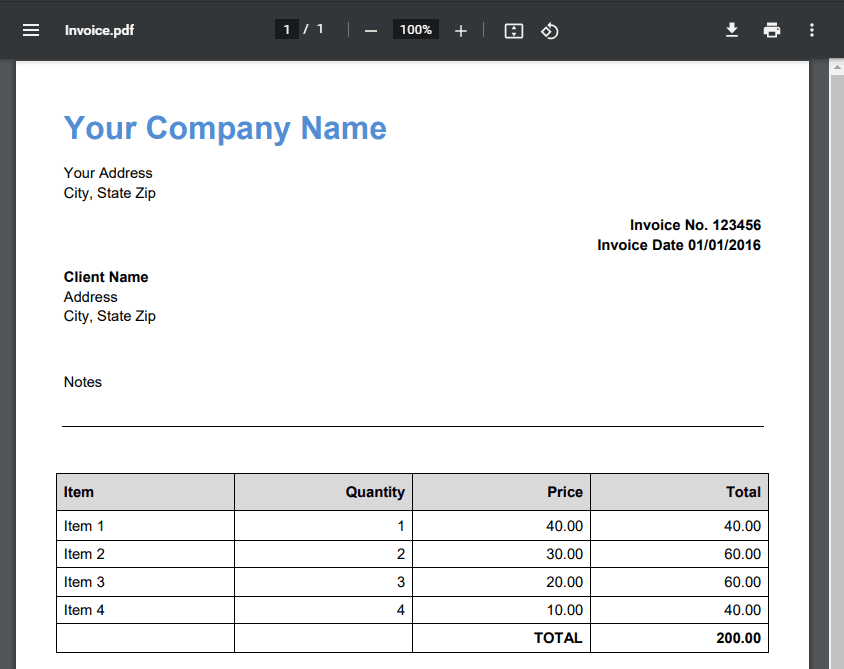Click the Client Name text
The width and height of the screenshot is (844, 669).
pyautogui.click(x=105, y=277)
